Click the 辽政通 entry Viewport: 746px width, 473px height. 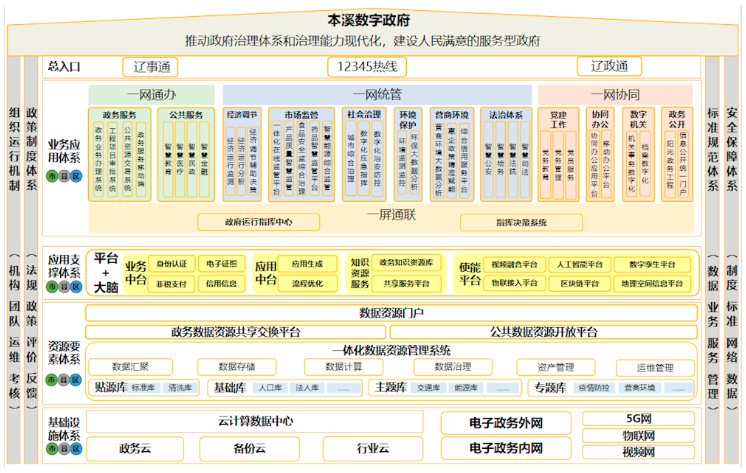(x=608, y=67)
